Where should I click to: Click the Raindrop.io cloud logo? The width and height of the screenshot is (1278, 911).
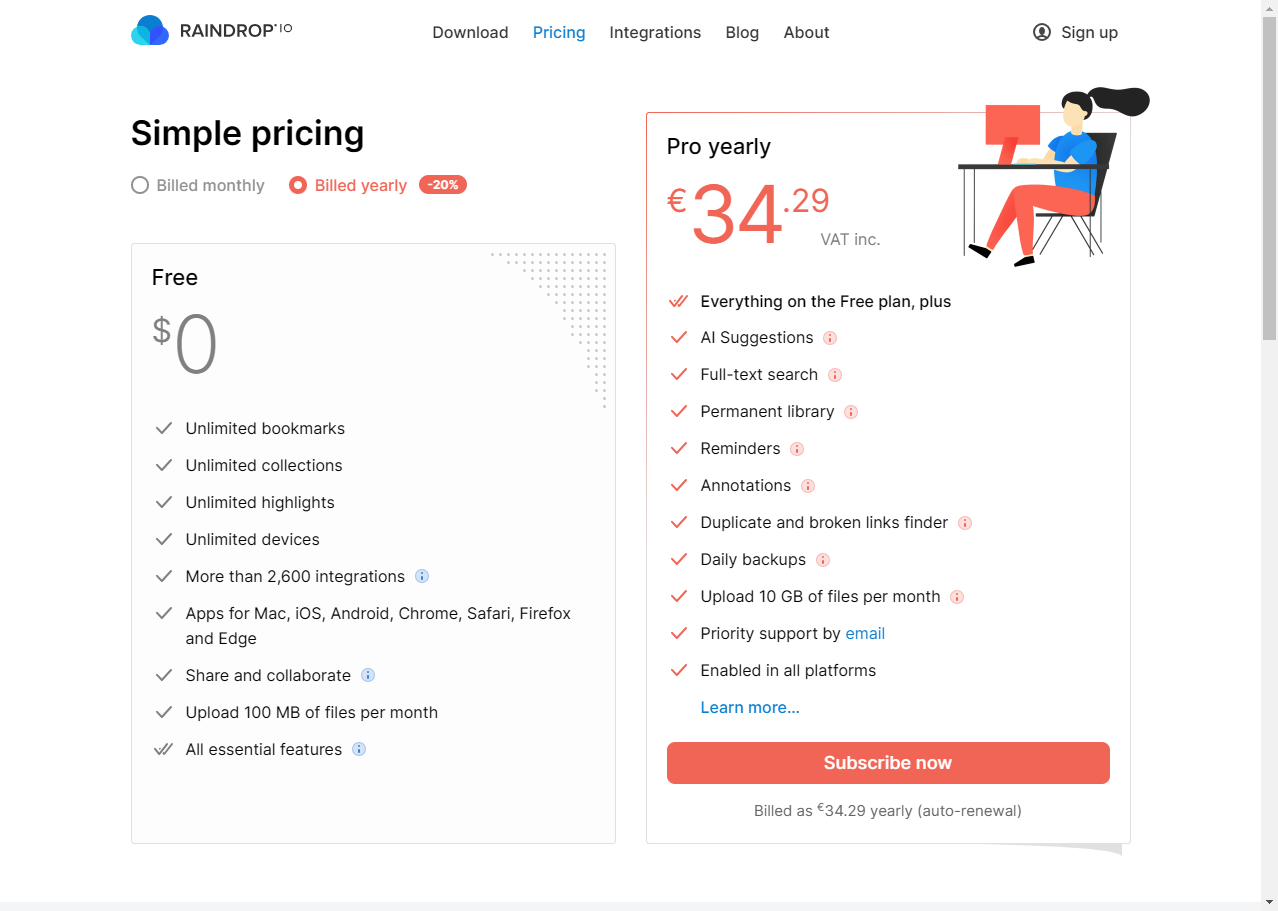click(x=150, y=31)
